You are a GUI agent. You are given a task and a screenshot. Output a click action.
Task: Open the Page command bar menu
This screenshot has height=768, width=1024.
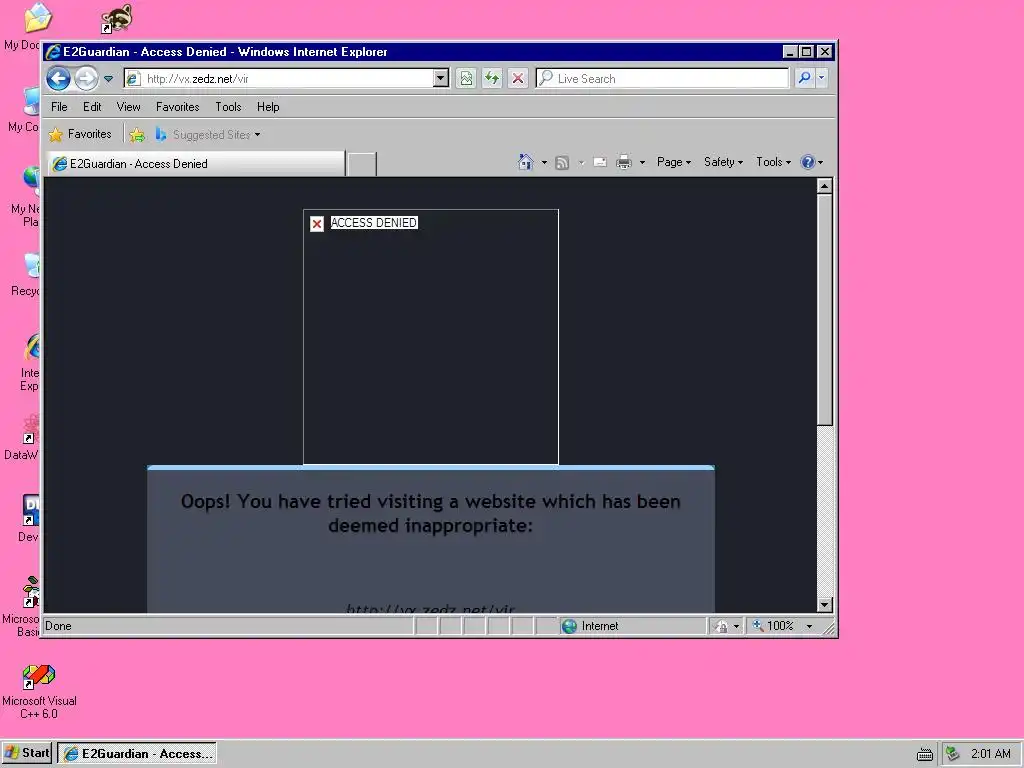673,162
